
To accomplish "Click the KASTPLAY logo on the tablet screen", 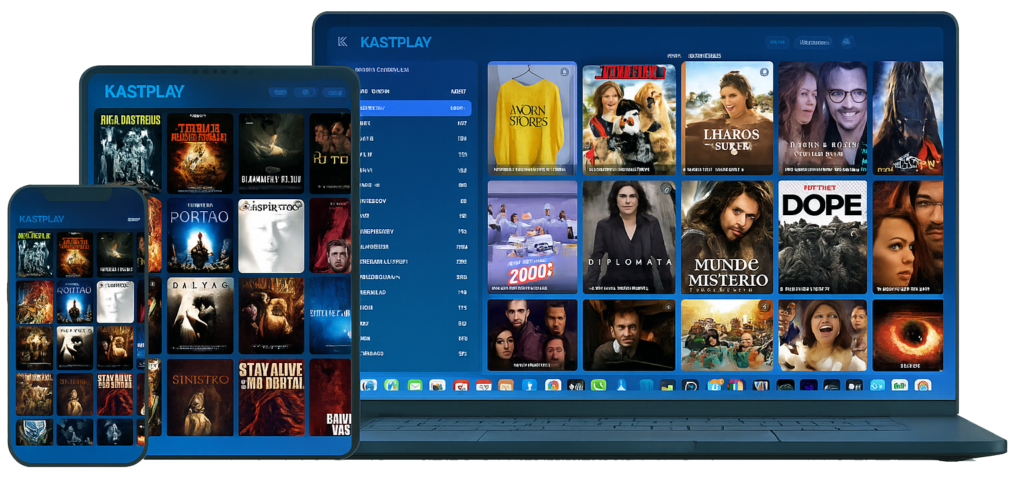I will click(144, 91).
